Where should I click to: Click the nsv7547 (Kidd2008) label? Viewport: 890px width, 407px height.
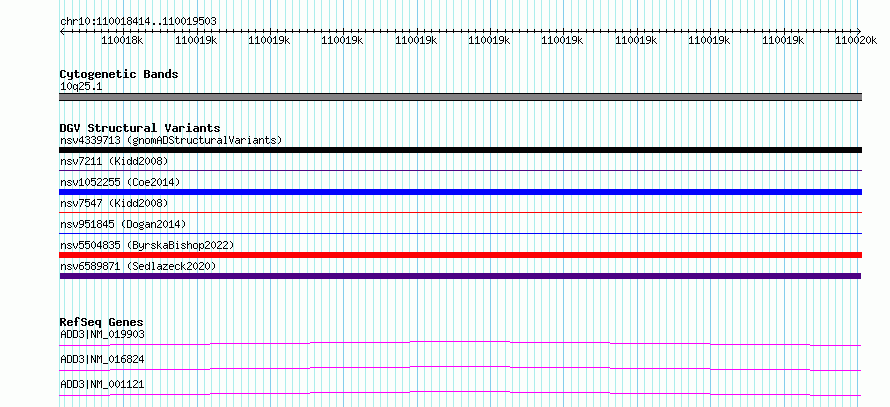click(x=114, y=203)
